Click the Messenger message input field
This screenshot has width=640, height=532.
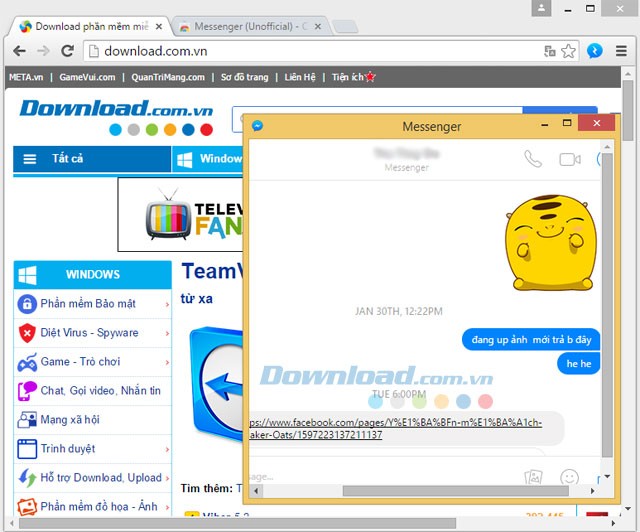[x=384, y=476]
